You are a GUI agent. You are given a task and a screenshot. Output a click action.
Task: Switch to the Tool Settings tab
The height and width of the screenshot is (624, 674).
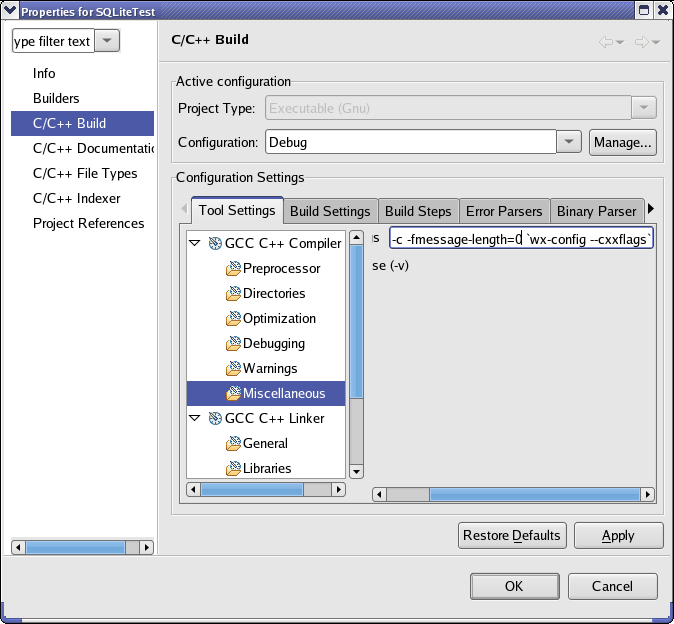[237, 211]
